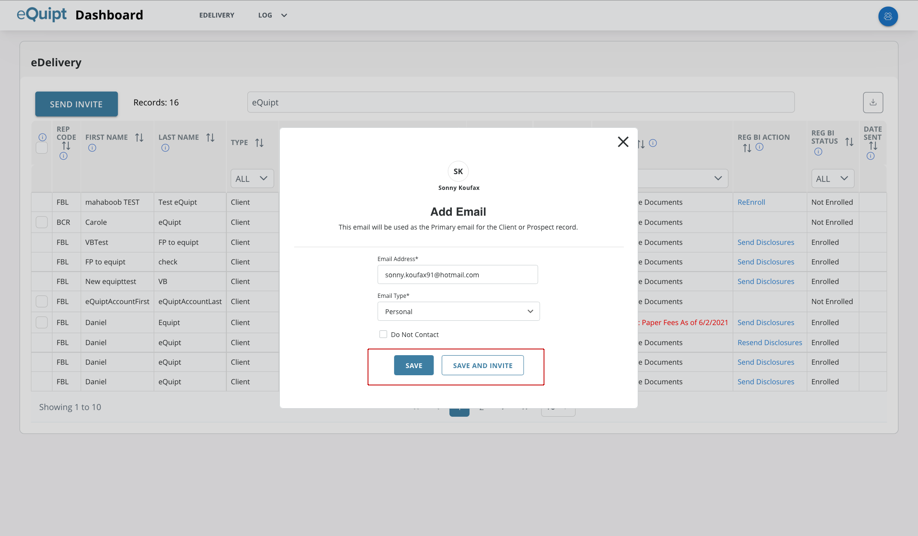Close the Add Email dialog
The width and height of the screenshot is (918, 536).
[623, 142]
